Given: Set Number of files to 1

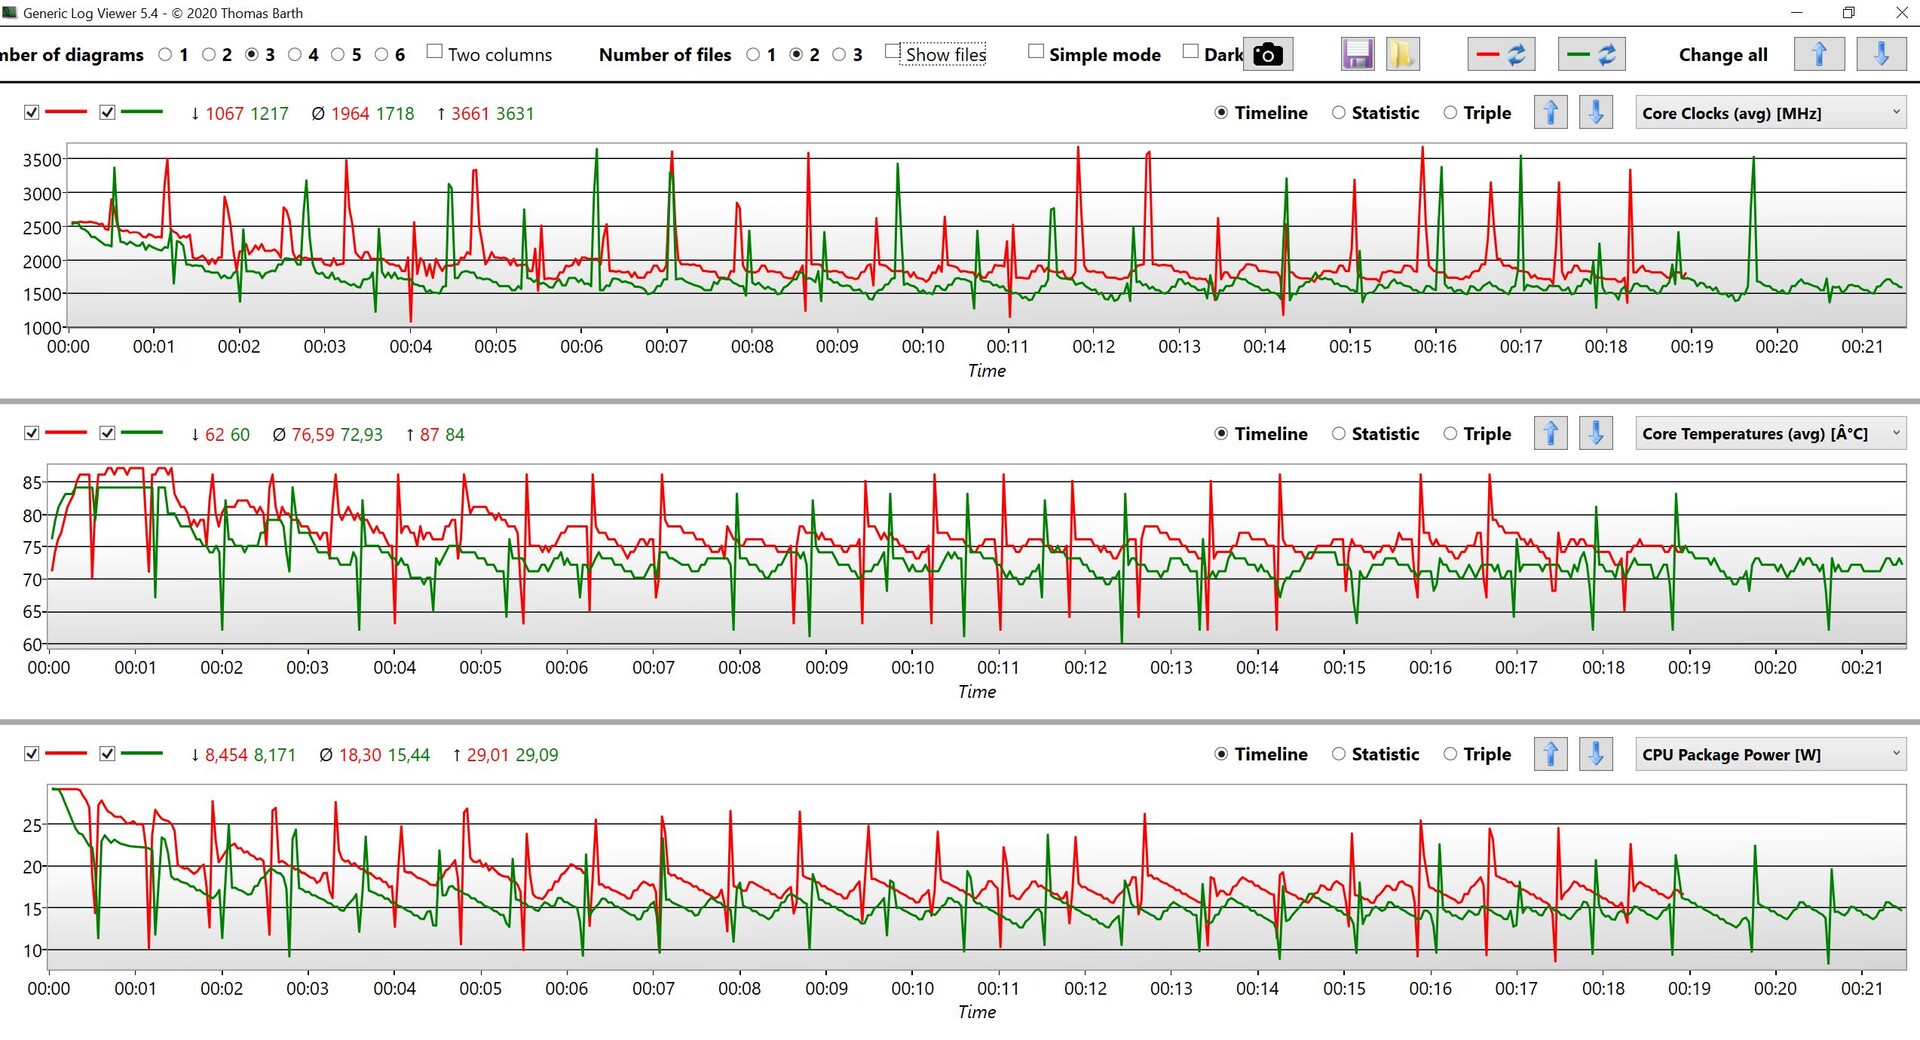Looking at the screenshot, I should click(x=753, y=55).
